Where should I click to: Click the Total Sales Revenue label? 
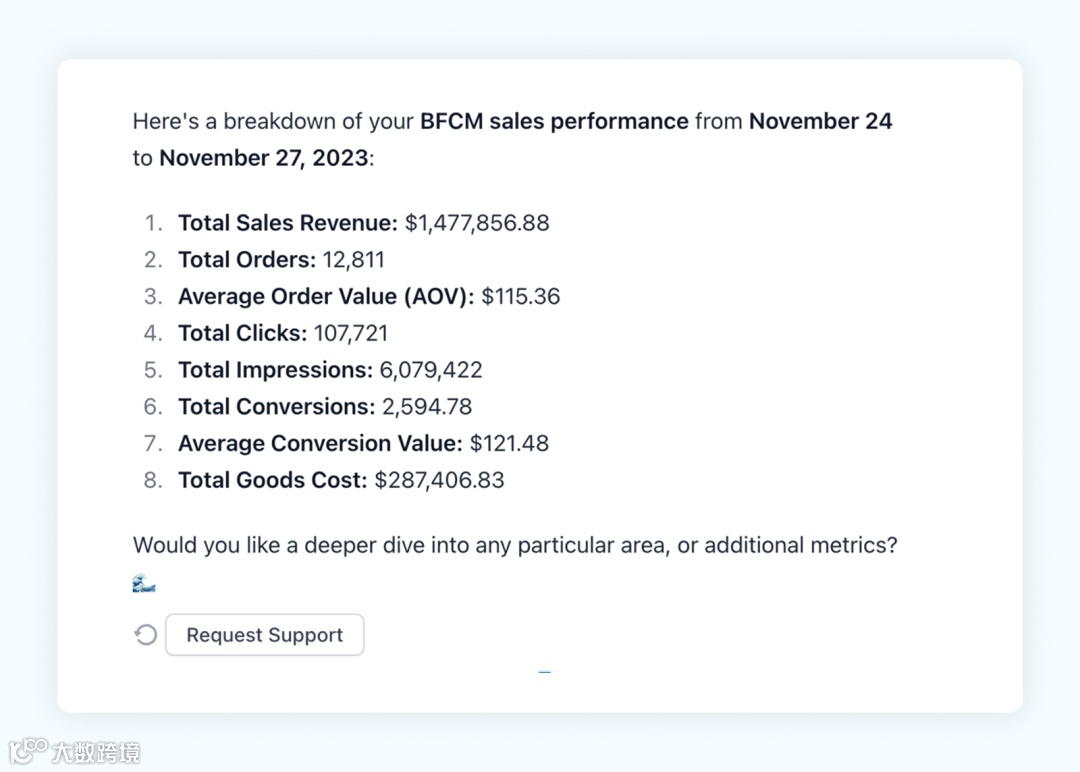288,223
